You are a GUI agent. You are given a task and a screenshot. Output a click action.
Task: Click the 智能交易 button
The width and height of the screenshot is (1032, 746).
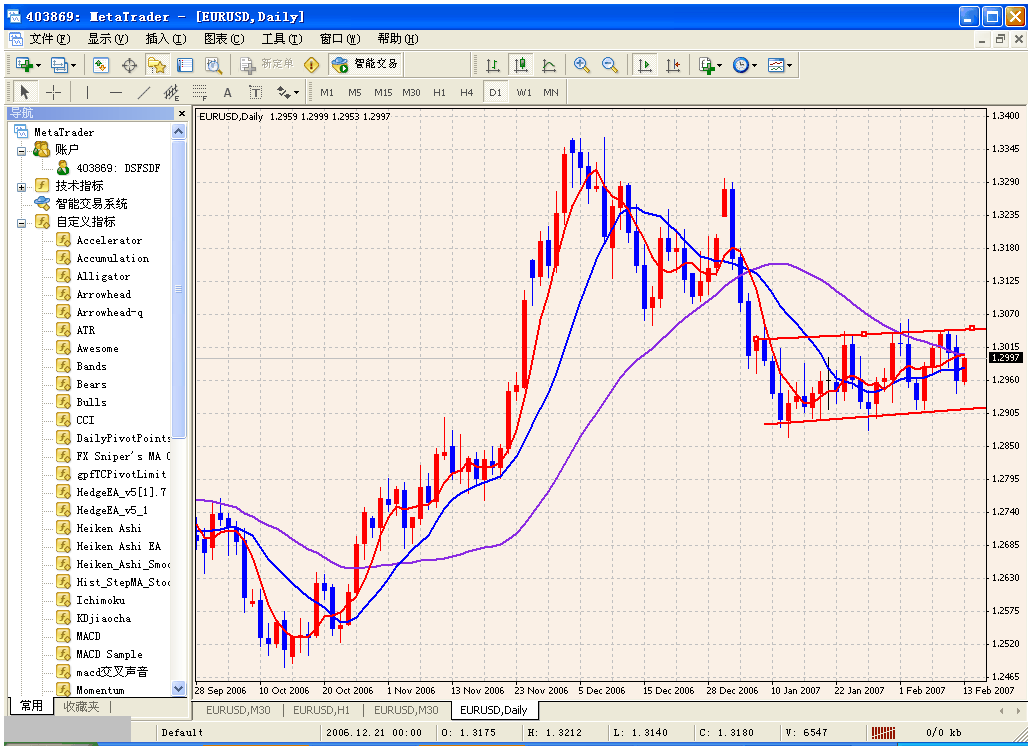pyautogui.click(x=366, y=65)
